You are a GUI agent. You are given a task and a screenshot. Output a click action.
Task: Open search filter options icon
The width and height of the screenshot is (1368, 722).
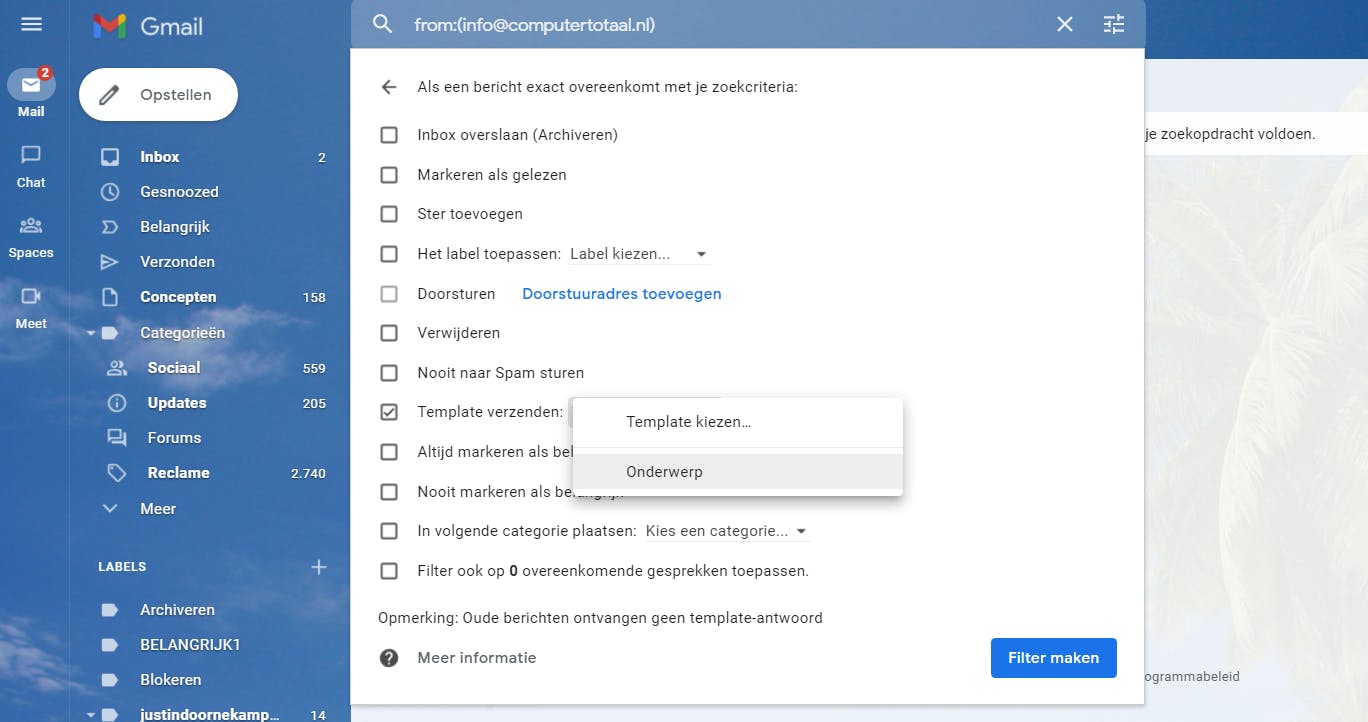(1114, 24)
